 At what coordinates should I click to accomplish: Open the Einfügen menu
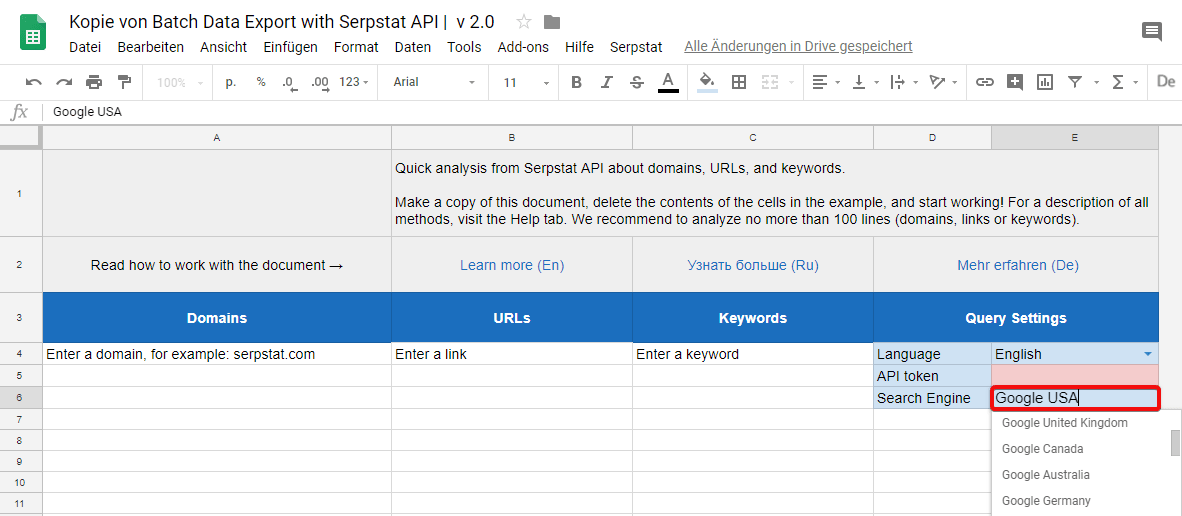coord(290,47)
